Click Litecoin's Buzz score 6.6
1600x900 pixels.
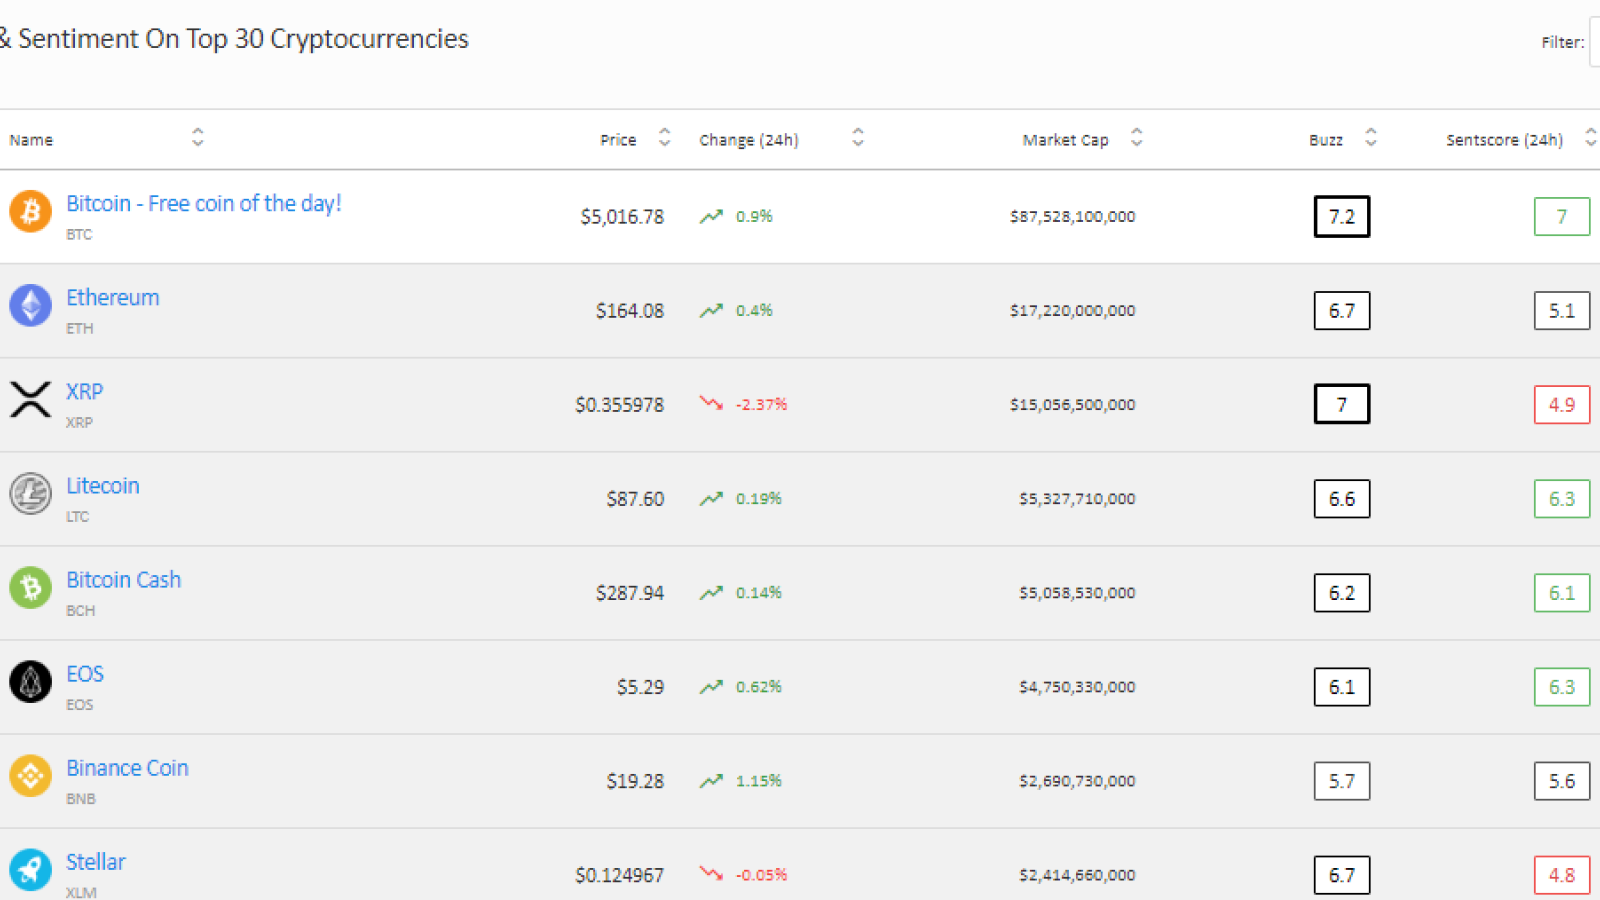[x=1342, y=499]
